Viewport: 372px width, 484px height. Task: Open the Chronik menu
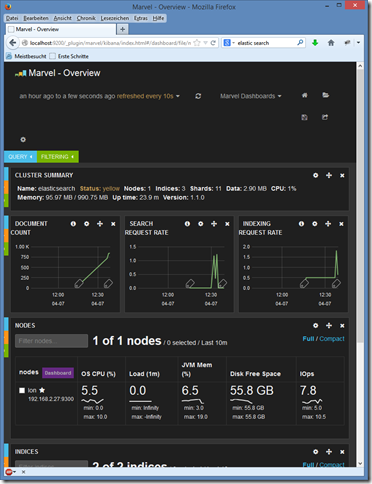86,18
